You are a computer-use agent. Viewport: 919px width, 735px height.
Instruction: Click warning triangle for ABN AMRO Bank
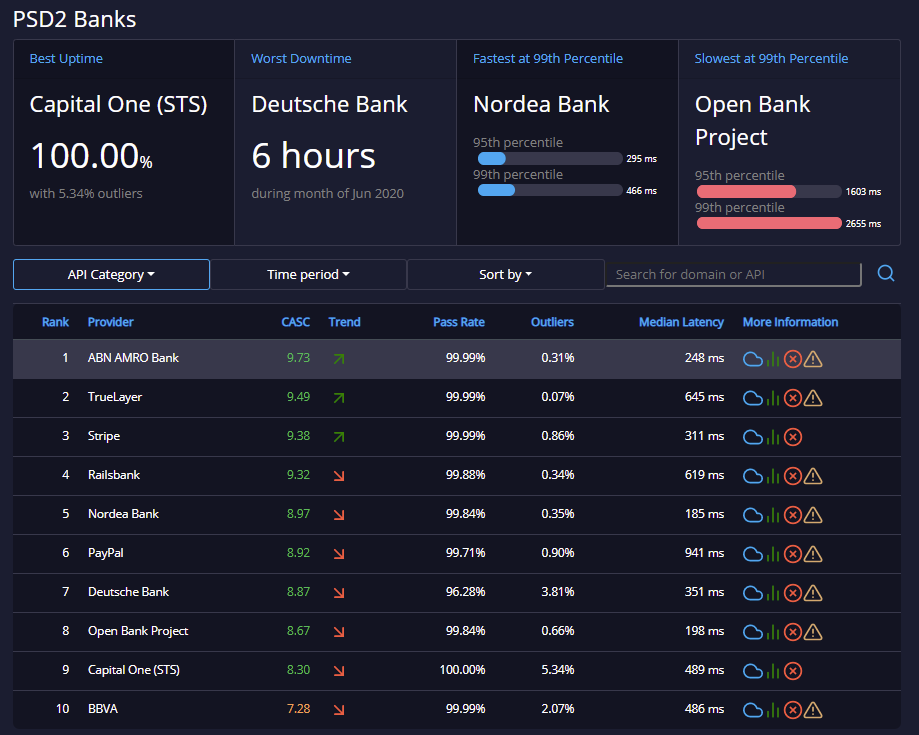coord(813,359)
